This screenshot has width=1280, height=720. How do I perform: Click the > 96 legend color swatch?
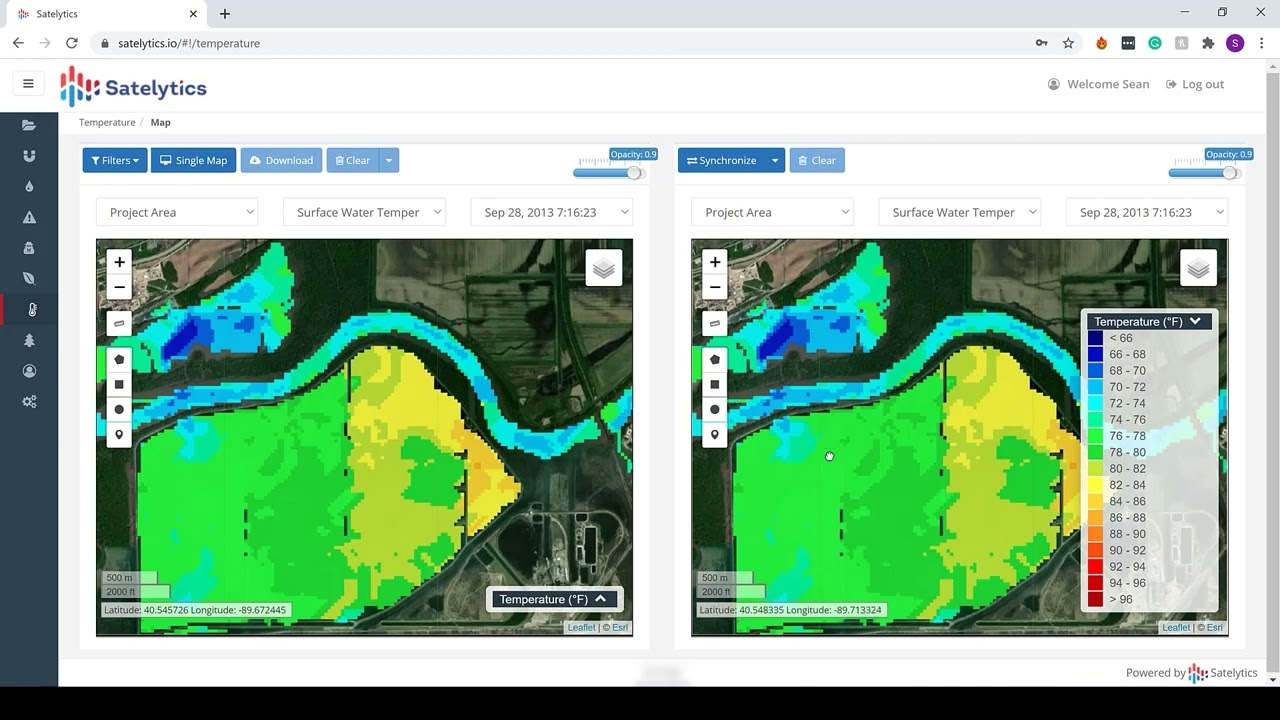point(1095,599)
